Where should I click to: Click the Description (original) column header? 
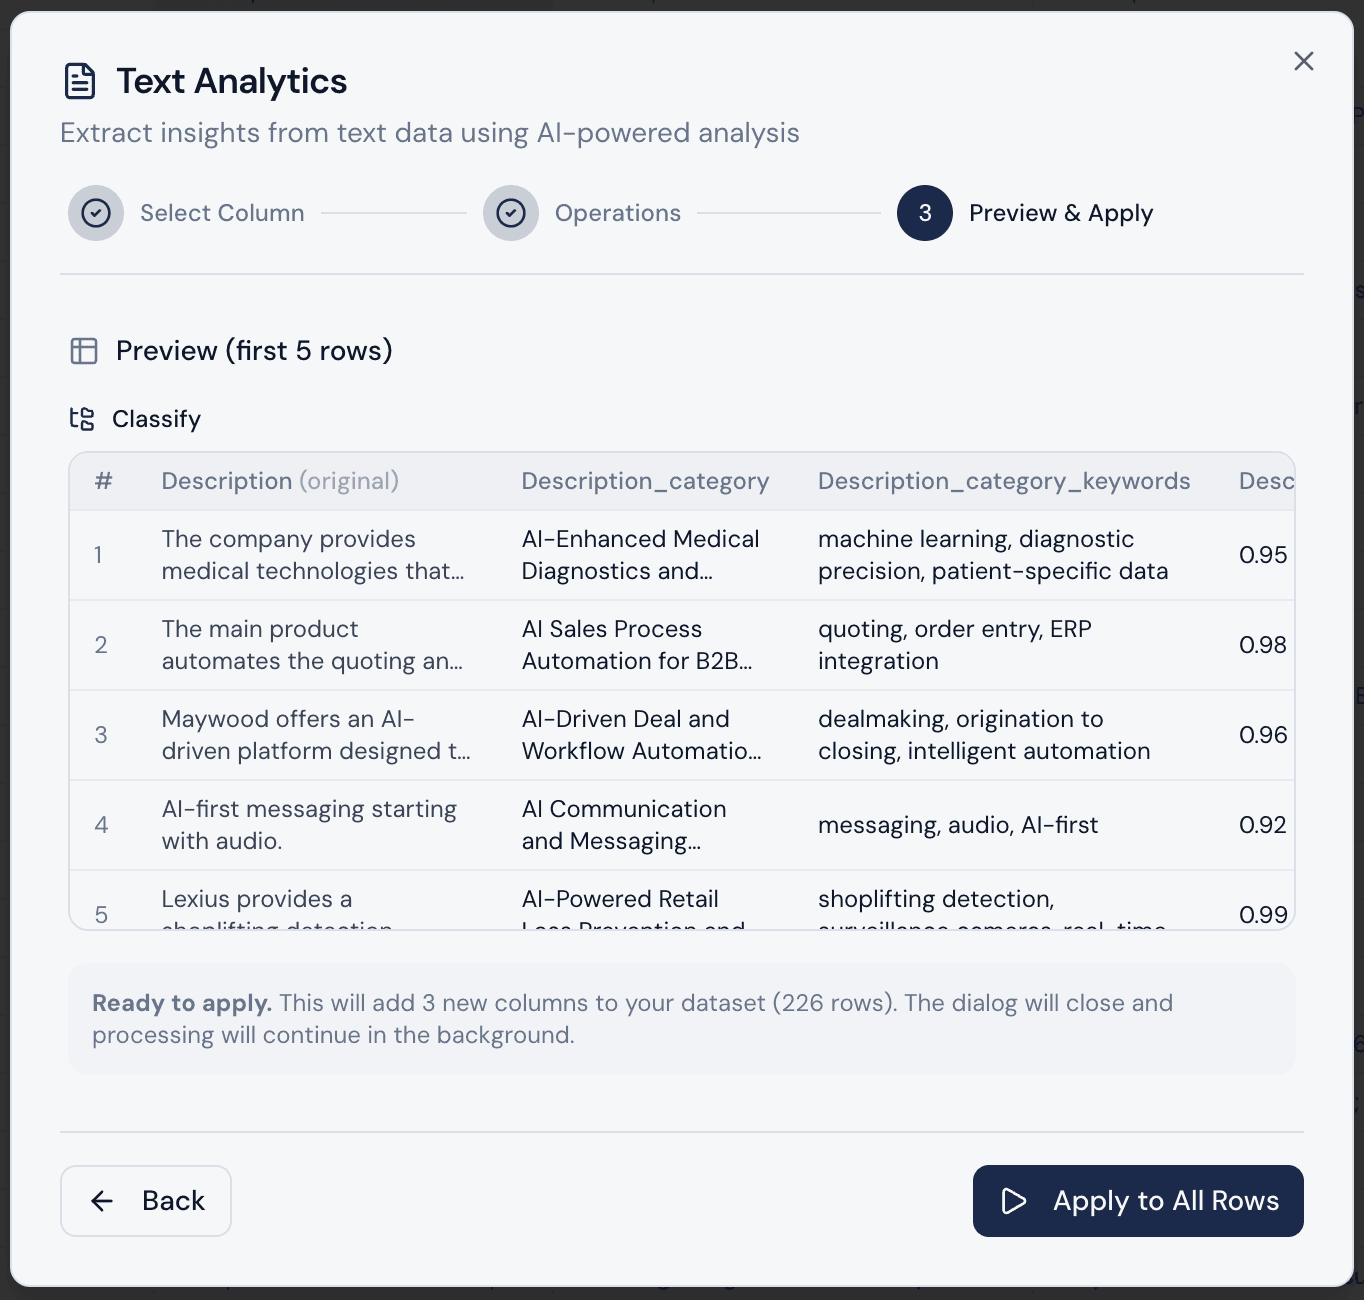coord(280,481)
